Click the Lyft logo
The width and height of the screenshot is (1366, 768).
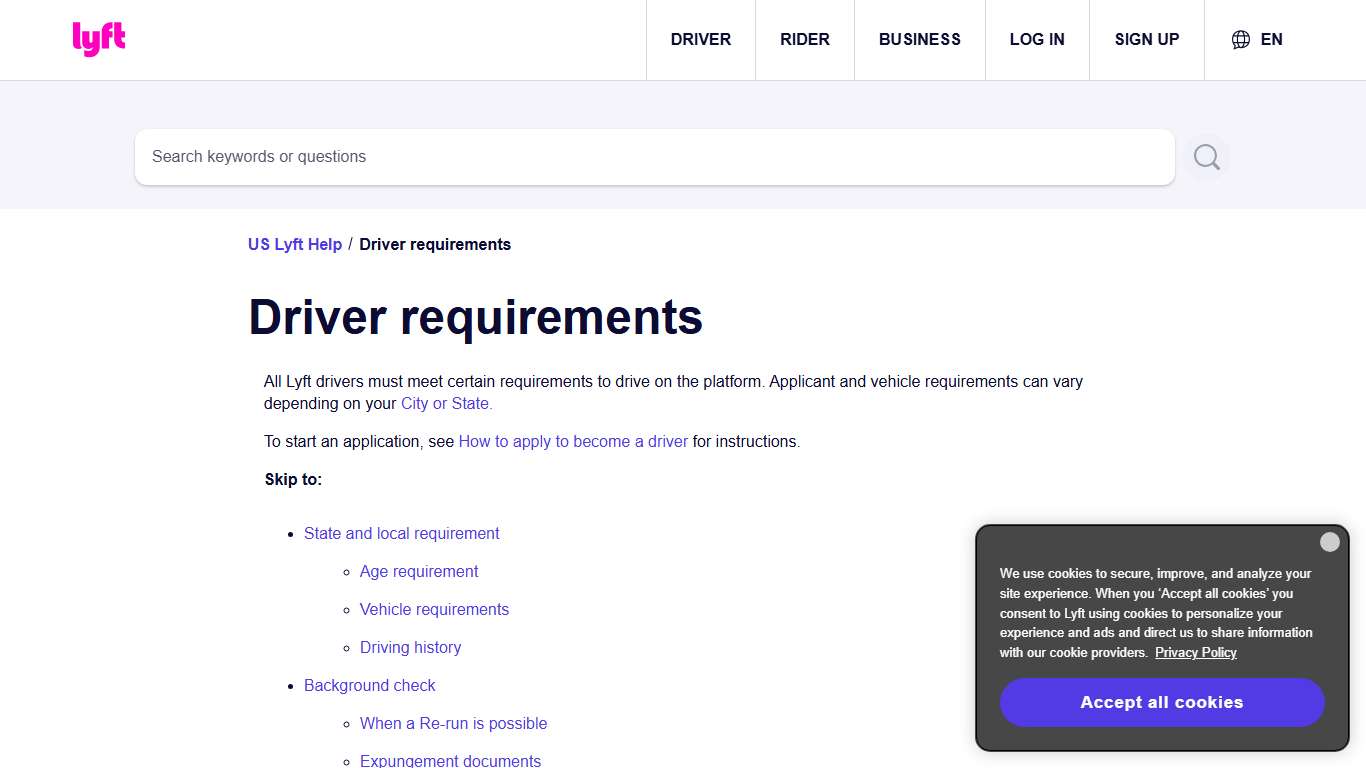[x=99, y=38]
